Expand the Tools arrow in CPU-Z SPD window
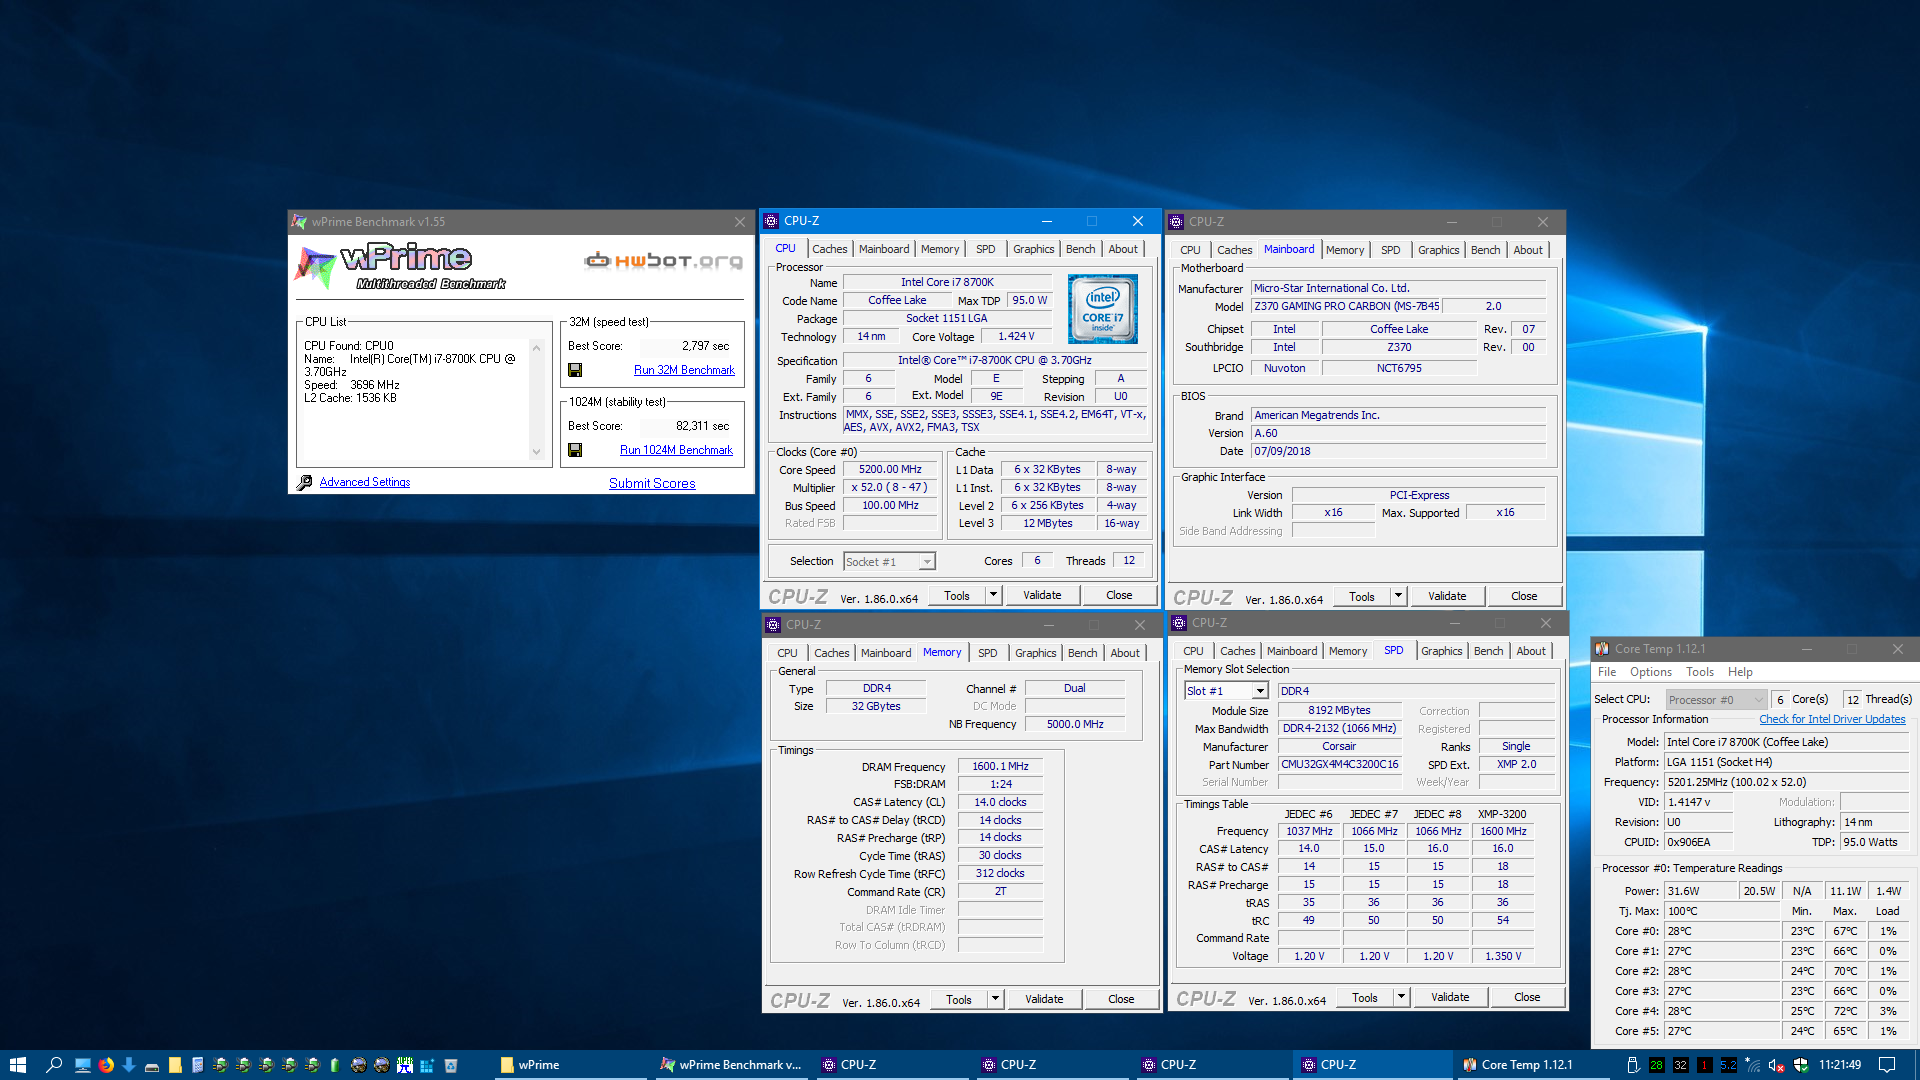The height and width of the screenshot is (1080, 1920). coord(1401,997)
